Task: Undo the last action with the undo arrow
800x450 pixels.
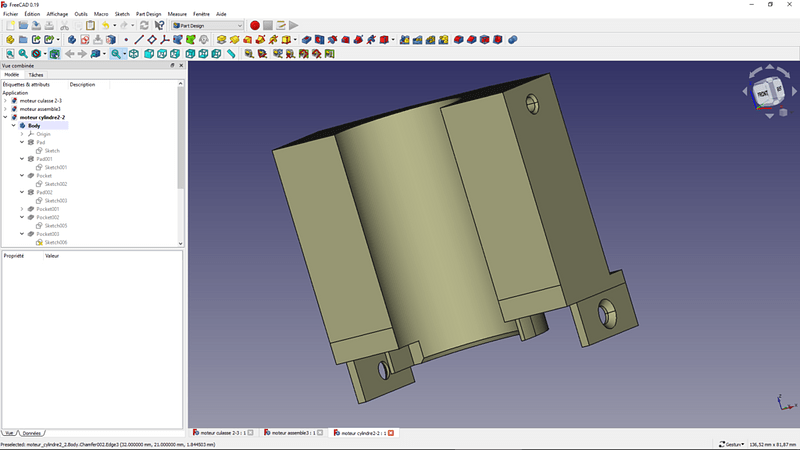Action: tap(105, 26)
